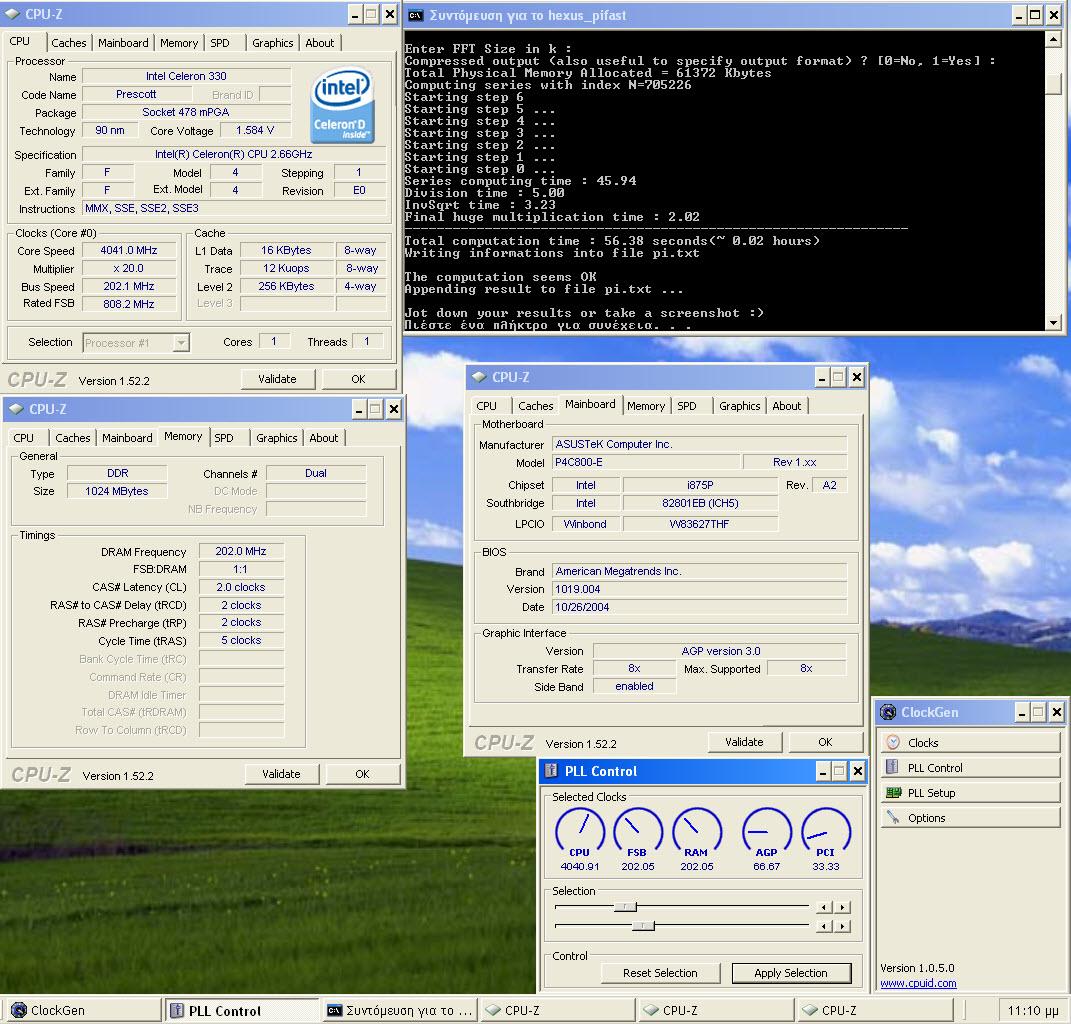Click the AGP clock gauge dial
The image size is (1071, 1024).
point(766,830)
